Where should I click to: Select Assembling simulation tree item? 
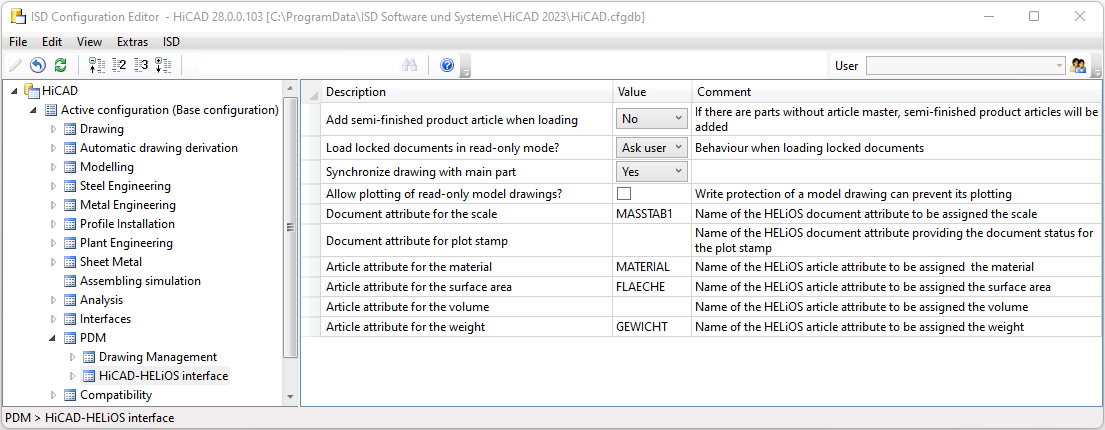pyautogui.click(x=139, y=281)
